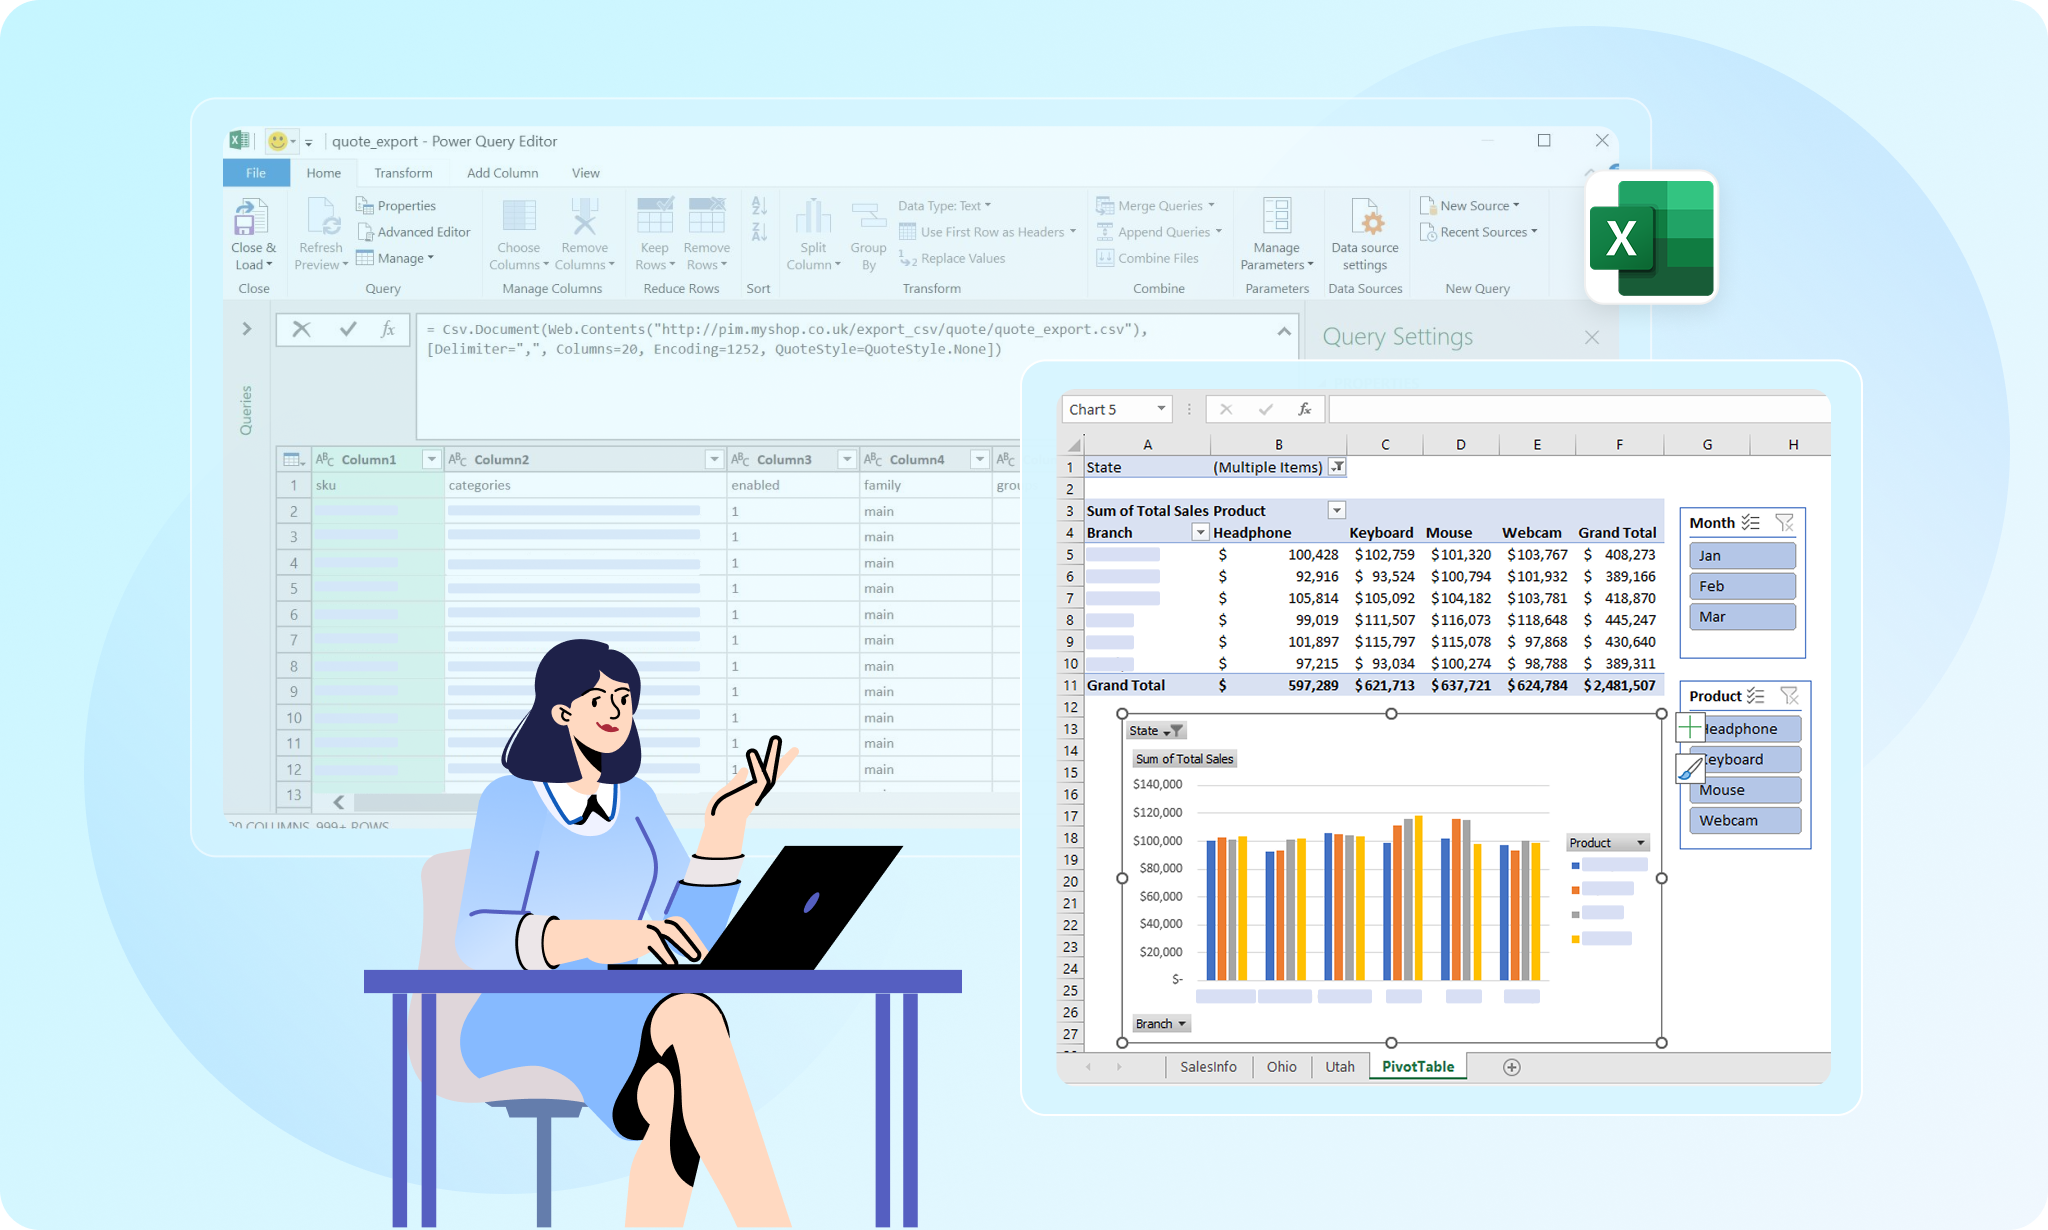Cancel the Power Query formula edit with X
This screenshot has width=2048, height=1230.
[301, 329]
